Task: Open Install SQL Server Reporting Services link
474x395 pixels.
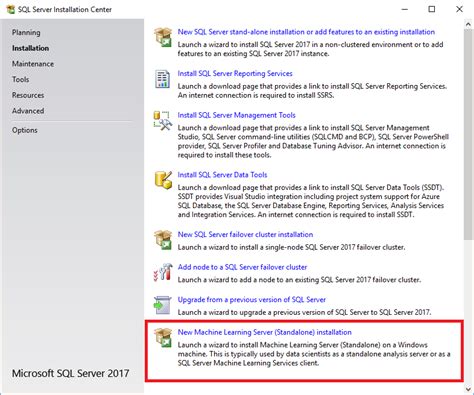Action: click(x=235, y=73)
